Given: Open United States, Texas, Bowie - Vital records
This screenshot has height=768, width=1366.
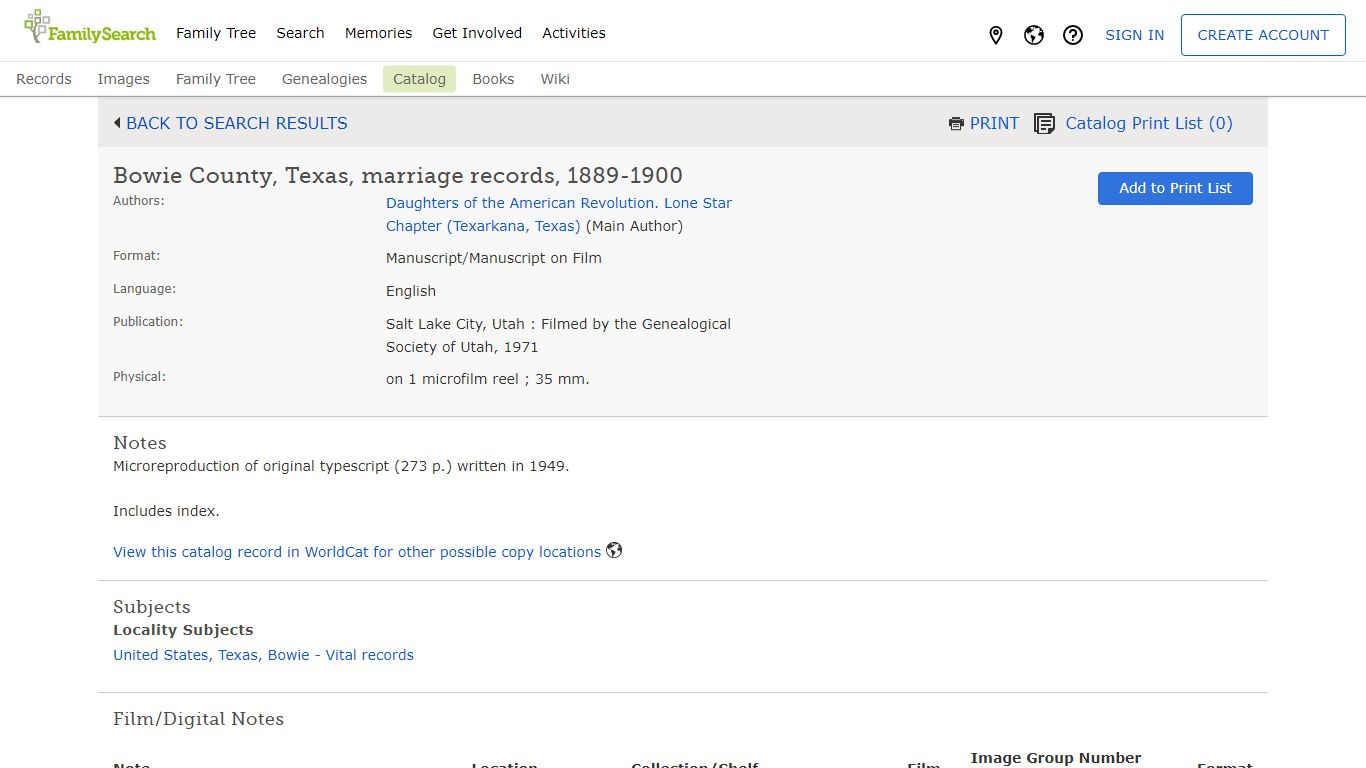Looking at the screenshot, I should pos(263,655).
